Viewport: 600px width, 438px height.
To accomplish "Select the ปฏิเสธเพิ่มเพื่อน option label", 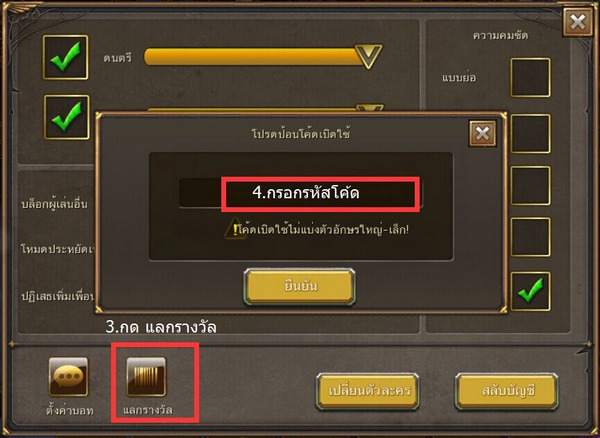I will 57,296.
